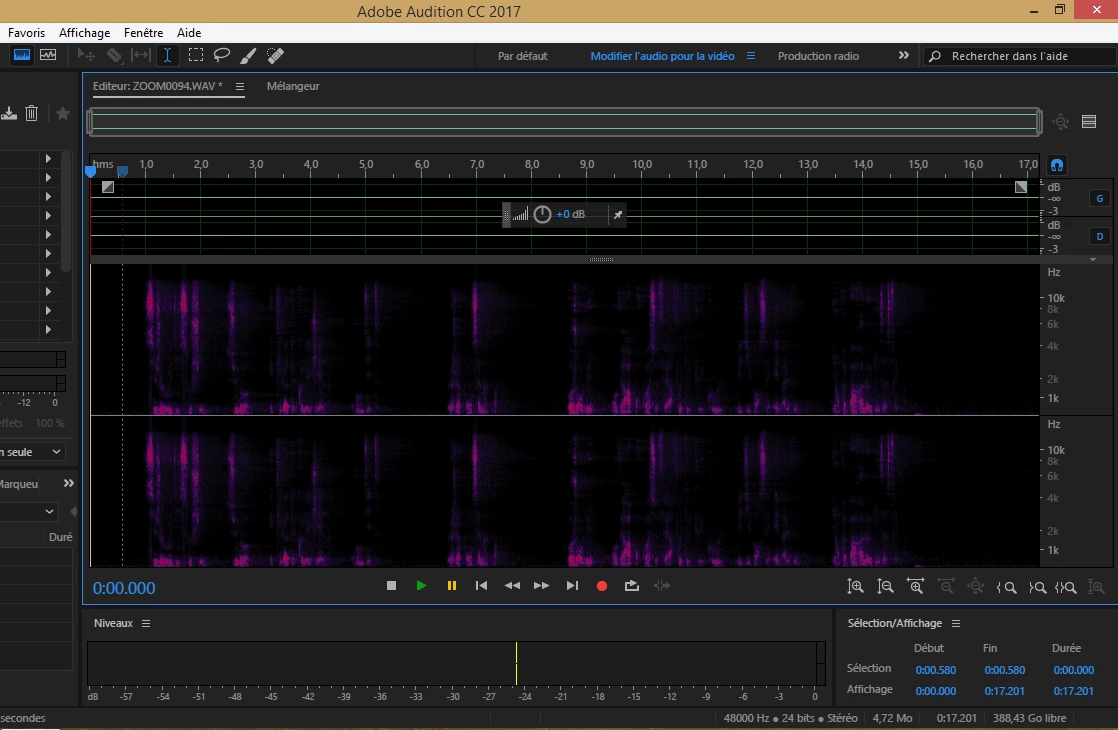The image size is (1118, 730).
Task: Start playback with green Play button
Action: (x=421, y=585)
